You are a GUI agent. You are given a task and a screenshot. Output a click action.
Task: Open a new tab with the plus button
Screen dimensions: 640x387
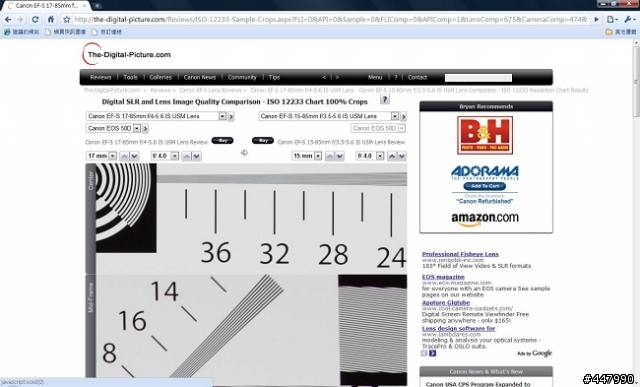click(x=97, y=6)
